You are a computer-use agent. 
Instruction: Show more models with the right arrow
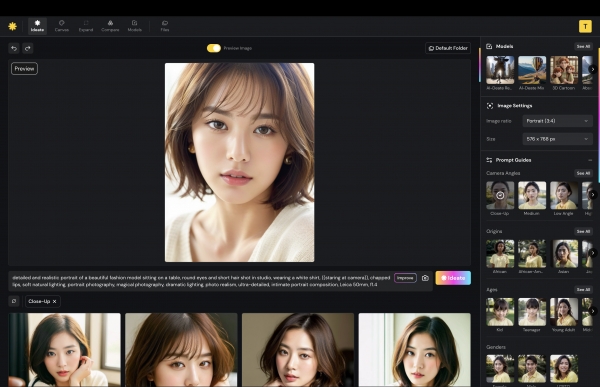pos(593,70)
